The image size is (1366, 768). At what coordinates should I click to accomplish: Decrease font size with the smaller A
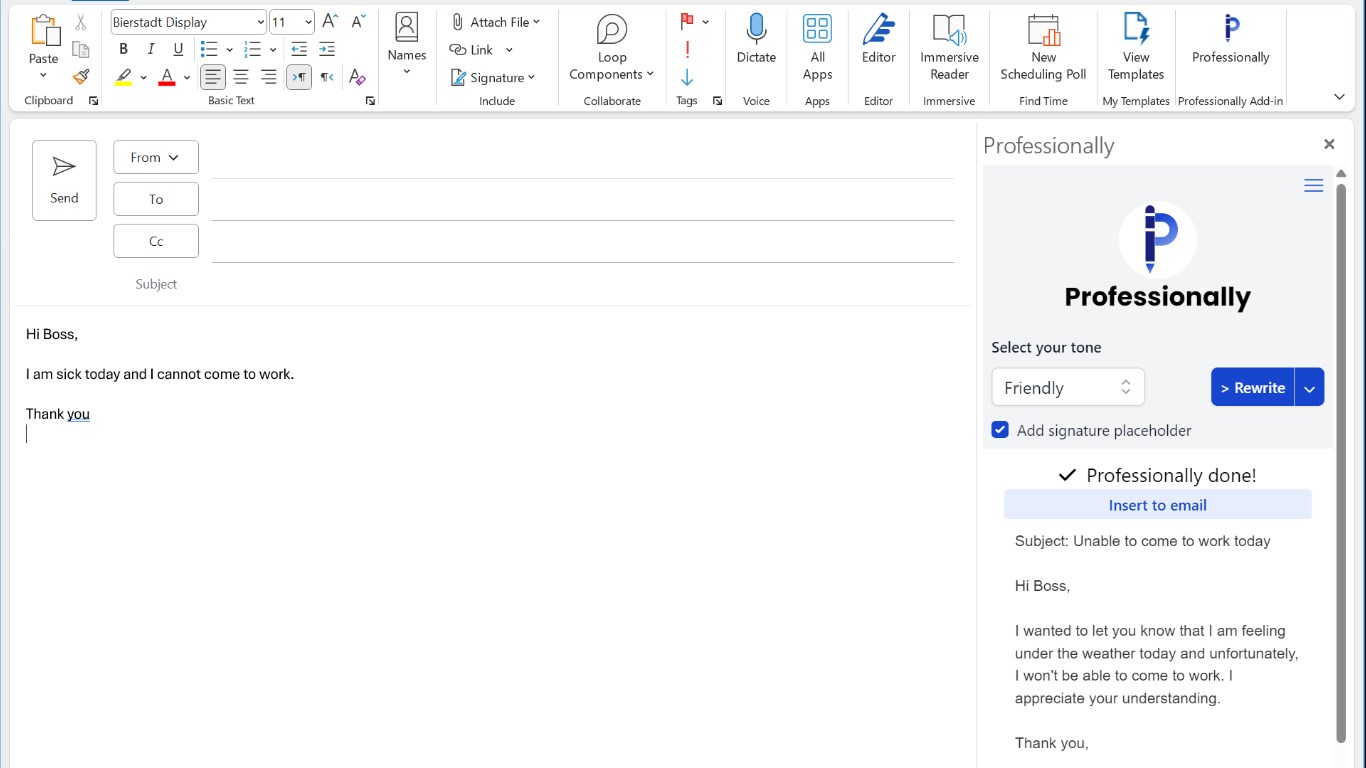[357, 22]
